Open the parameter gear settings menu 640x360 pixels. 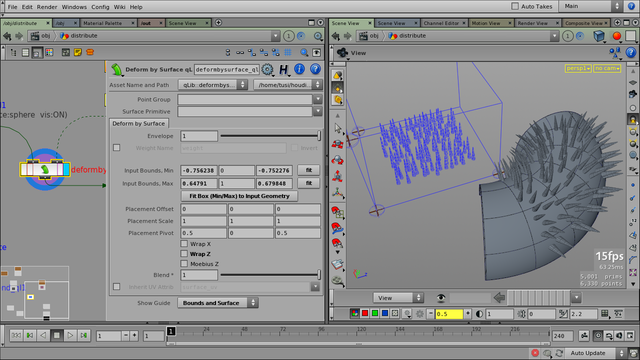point(267,69)
